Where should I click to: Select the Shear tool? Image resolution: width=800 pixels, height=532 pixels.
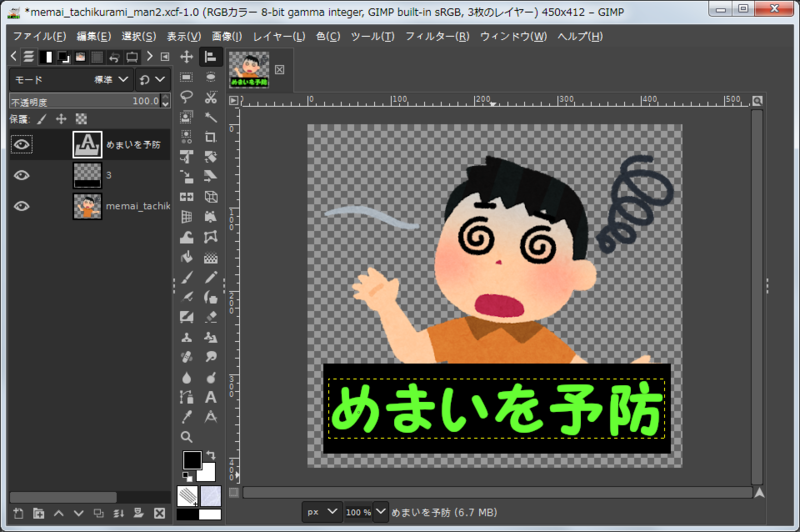click(x=211, y=176)
